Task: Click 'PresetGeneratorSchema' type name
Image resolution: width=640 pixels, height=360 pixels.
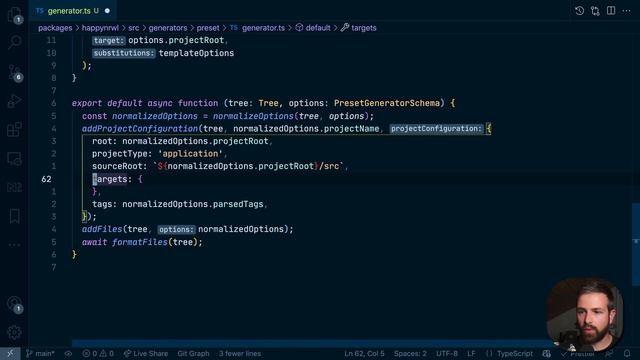Action: 387,103
